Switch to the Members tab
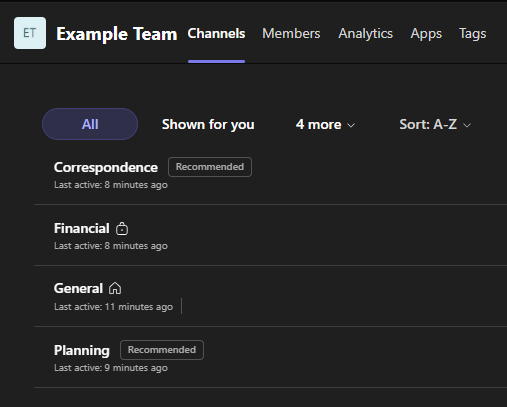 click(291, 33)
